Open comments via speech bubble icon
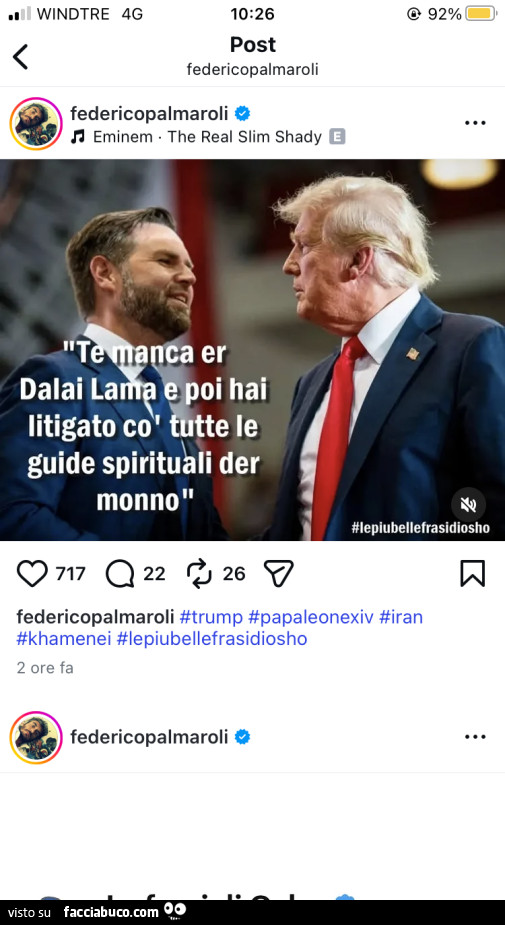This screenshot has height=925, width=505. (x=120, y=573)
